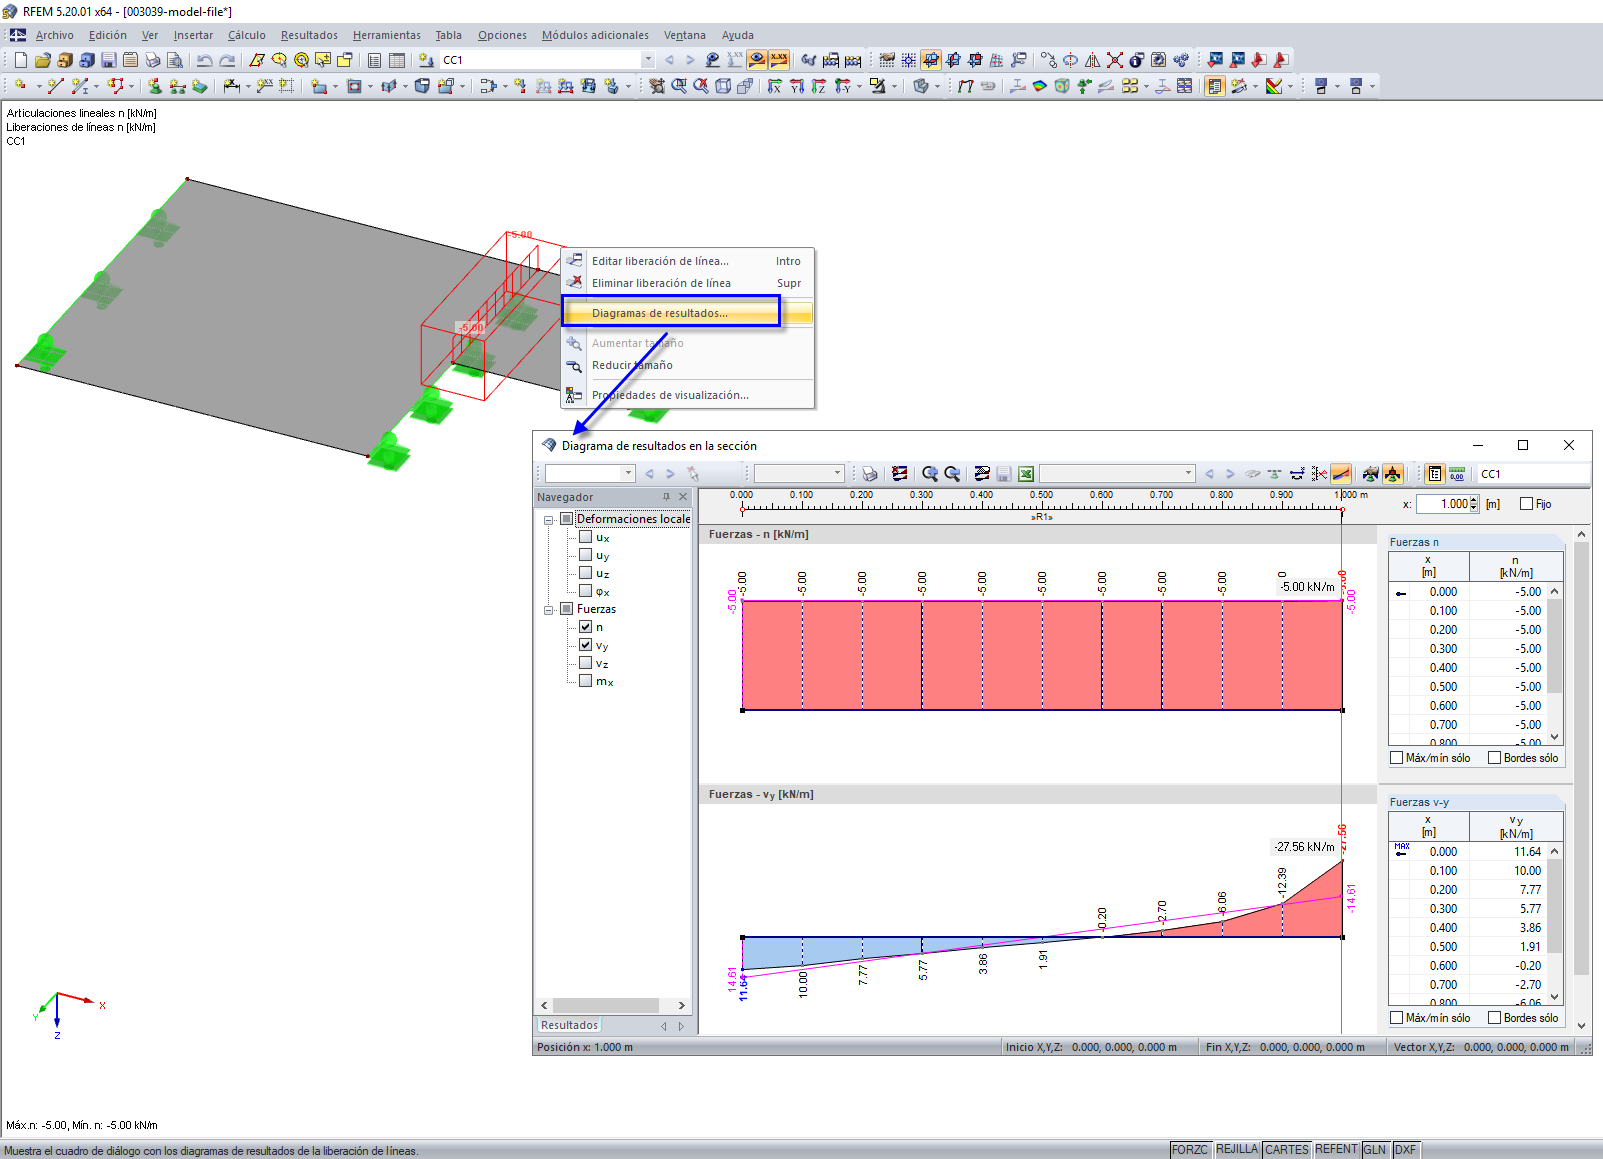
Task: Toggle the ux deformation checkbox
Action: [x=586, y=537]
